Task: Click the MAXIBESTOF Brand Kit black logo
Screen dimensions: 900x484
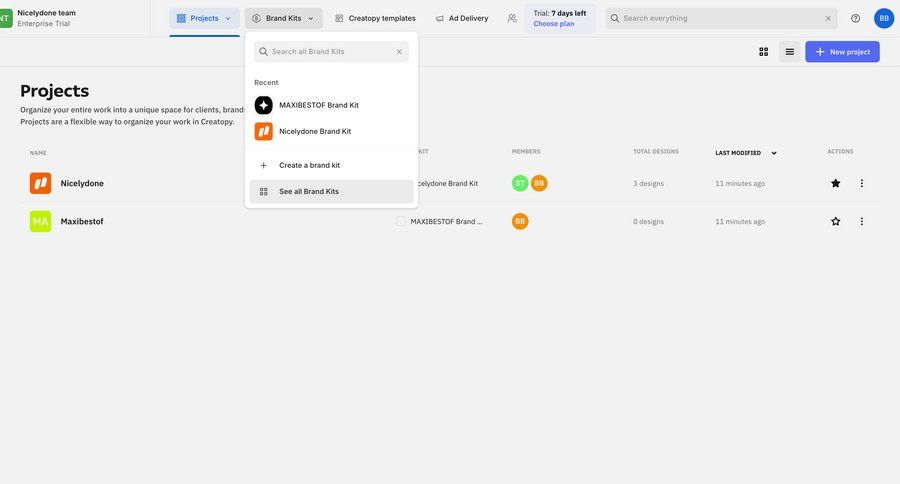Action: [x=263, y=105]
